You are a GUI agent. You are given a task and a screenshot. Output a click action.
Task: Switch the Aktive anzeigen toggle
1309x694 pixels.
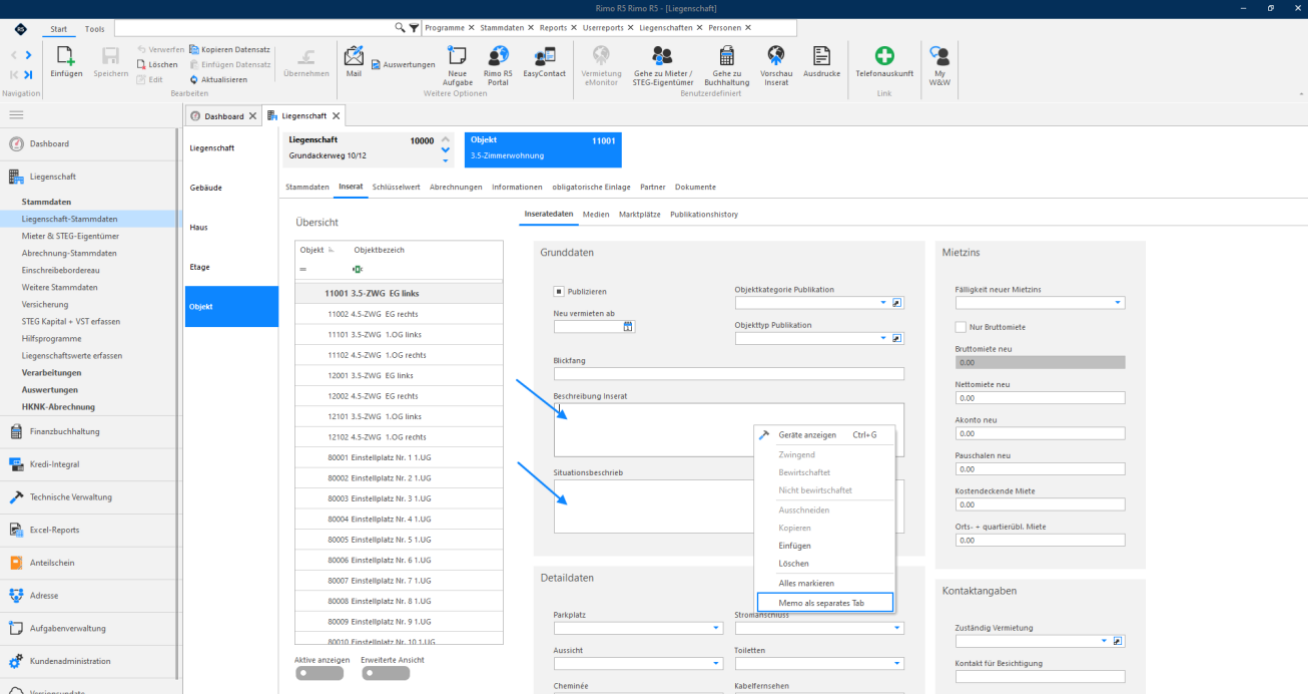pos(320,673)
